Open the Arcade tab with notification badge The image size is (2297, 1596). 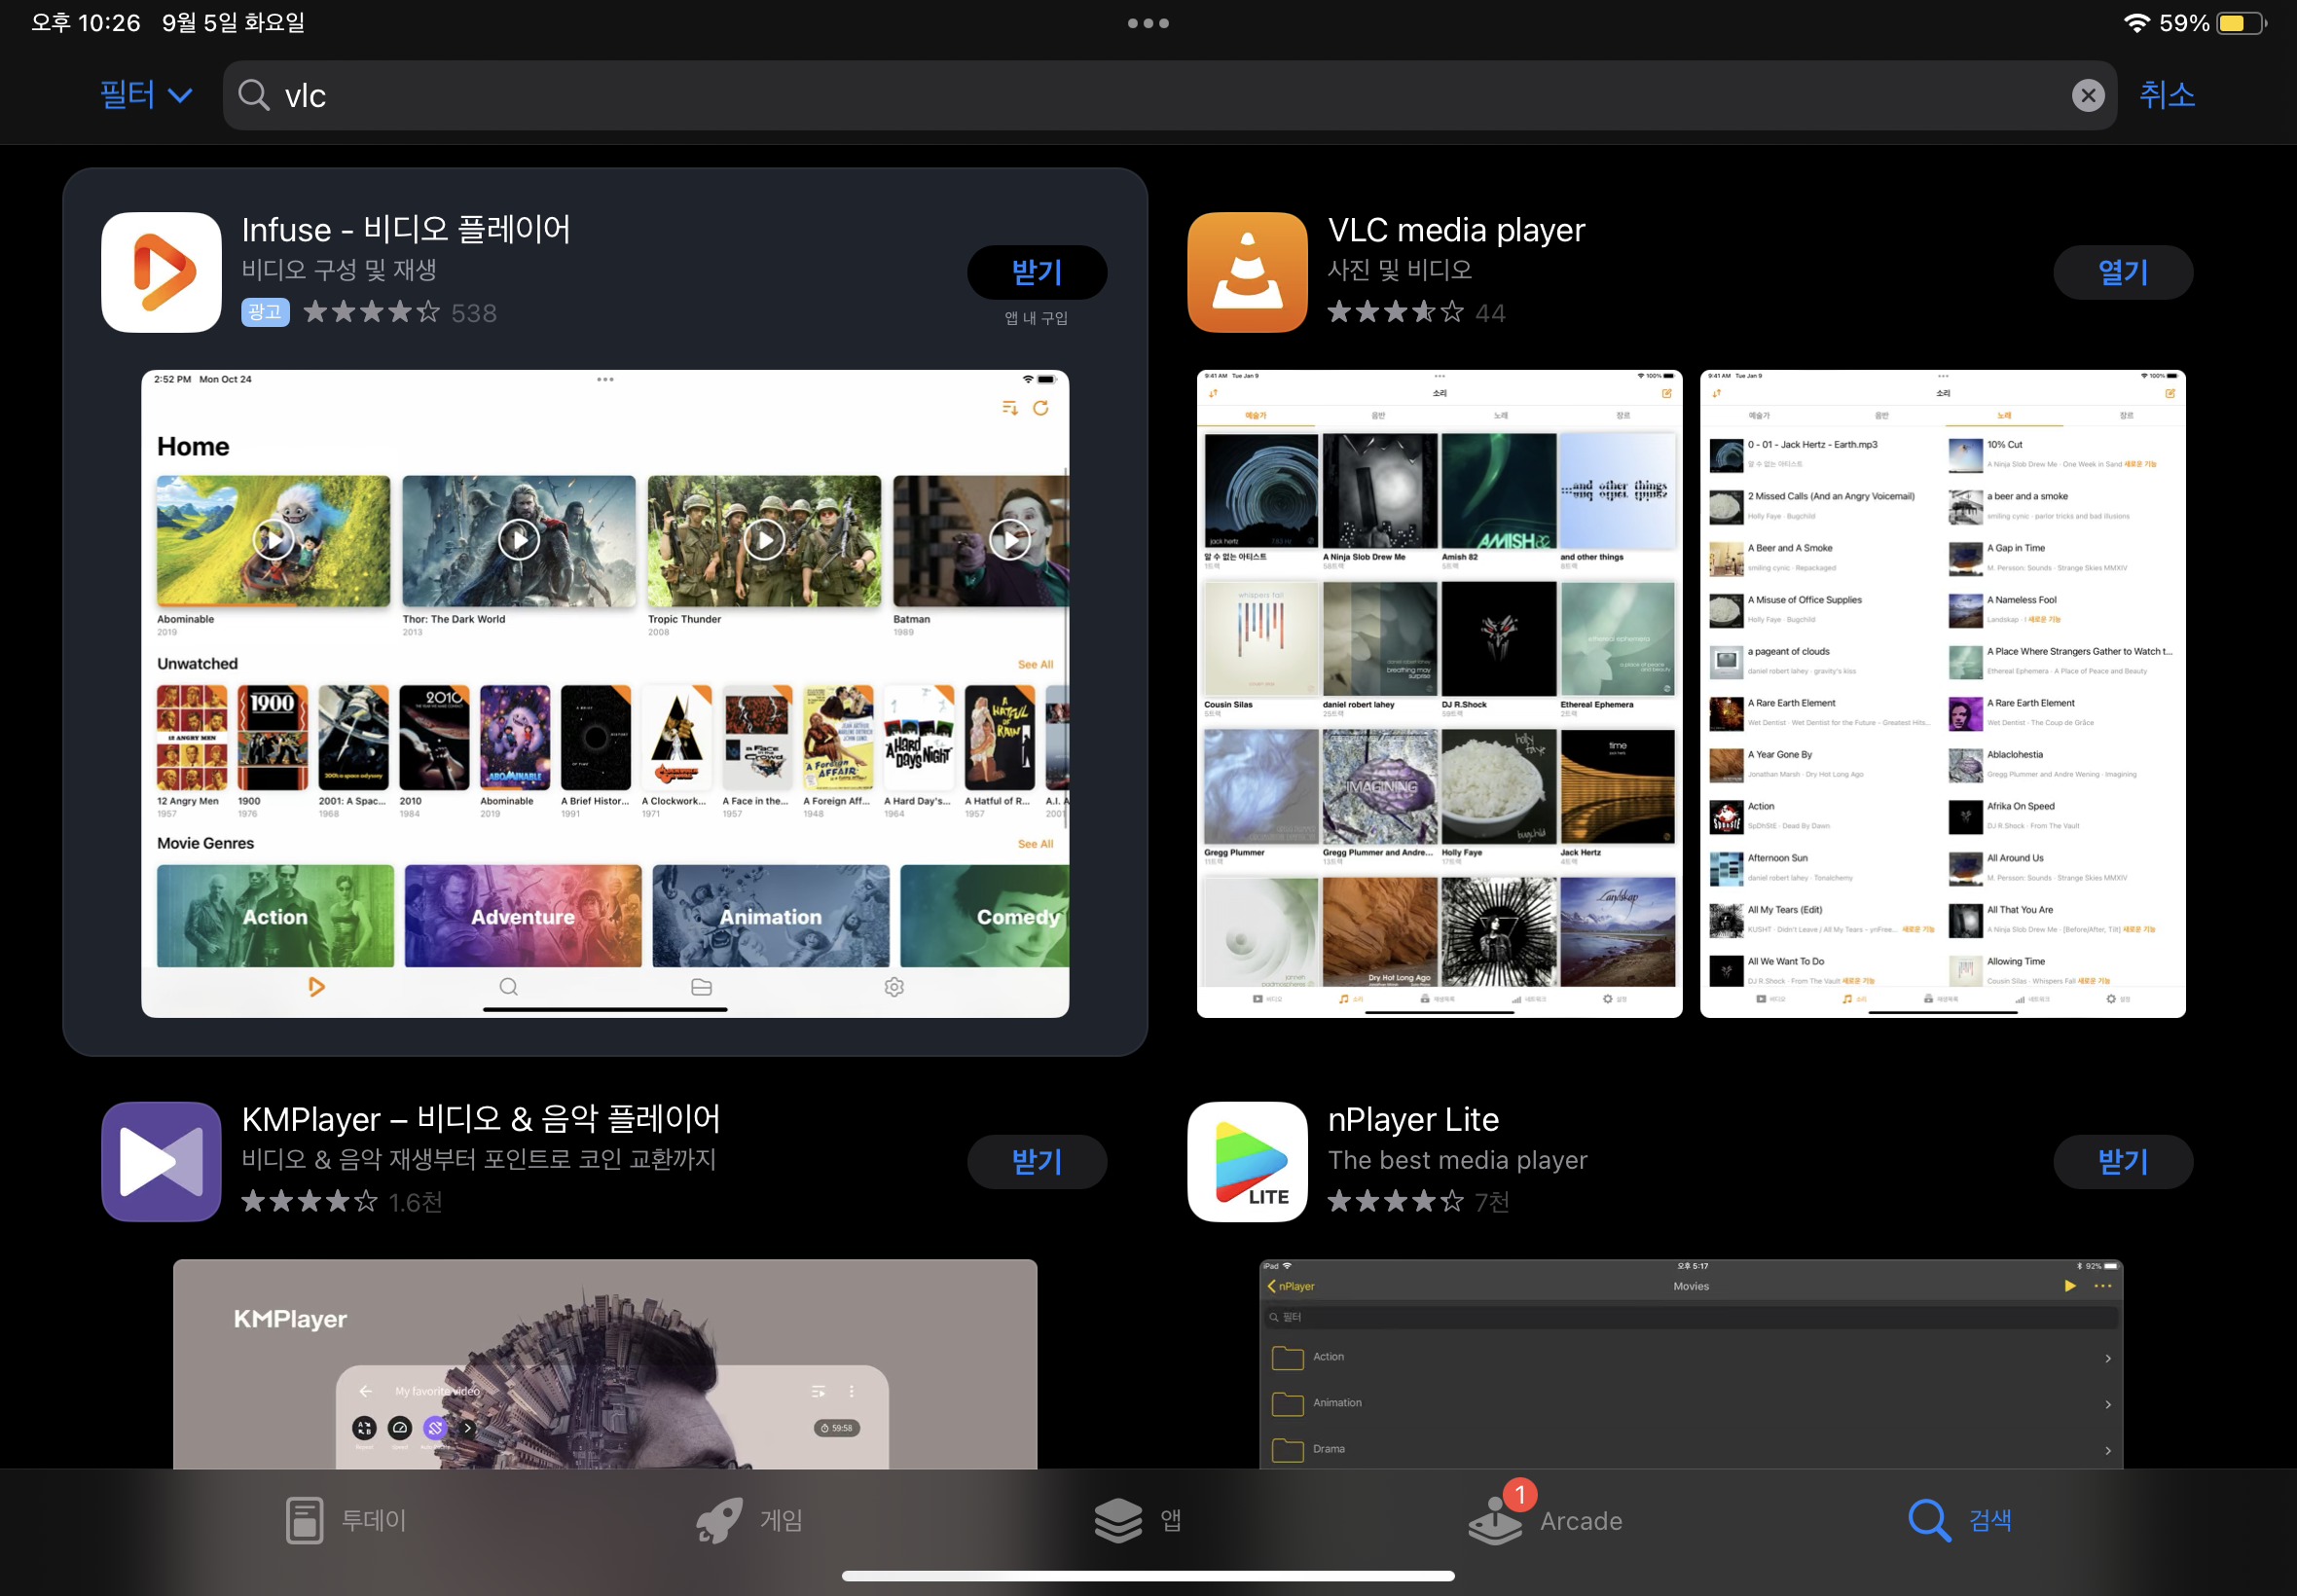pos(1545,1520)
